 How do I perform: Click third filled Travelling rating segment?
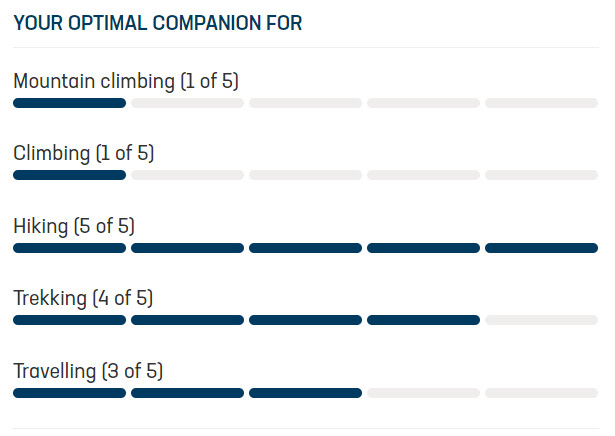click(306, 393)
